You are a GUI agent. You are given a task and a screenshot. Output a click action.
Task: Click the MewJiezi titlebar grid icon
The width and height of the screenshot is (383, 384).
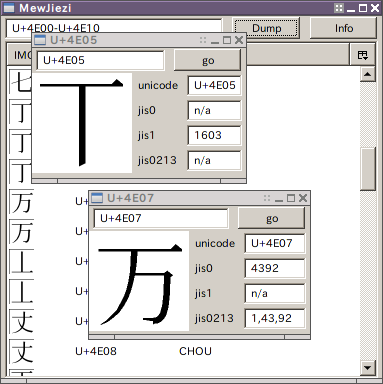(339, 8)
